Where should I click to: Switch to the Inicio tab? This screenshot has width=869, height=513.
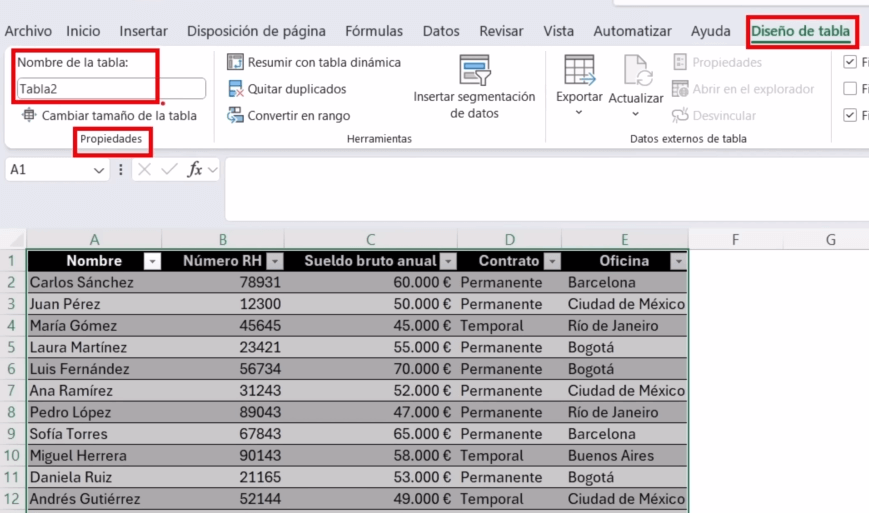coord(83,31)
